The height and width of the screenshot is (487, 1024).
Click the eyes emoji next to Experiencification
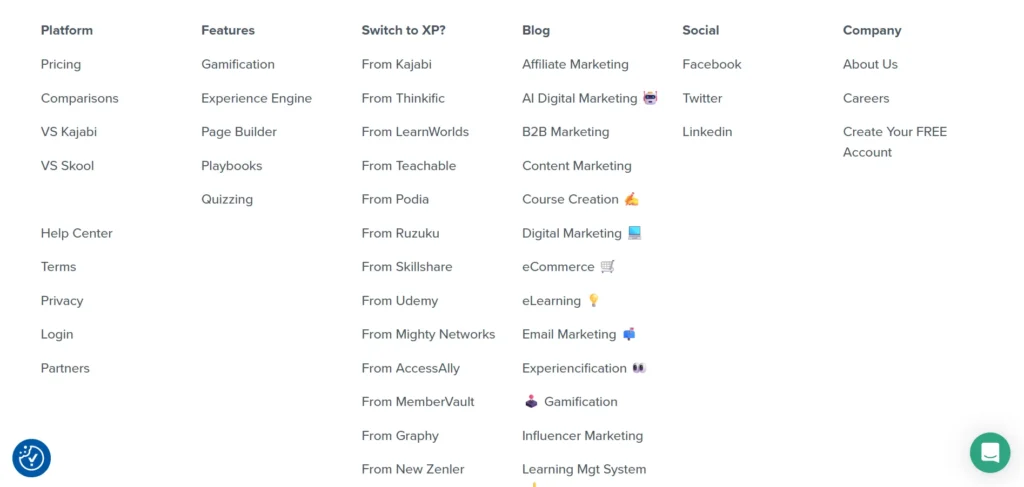click(639, 368)
